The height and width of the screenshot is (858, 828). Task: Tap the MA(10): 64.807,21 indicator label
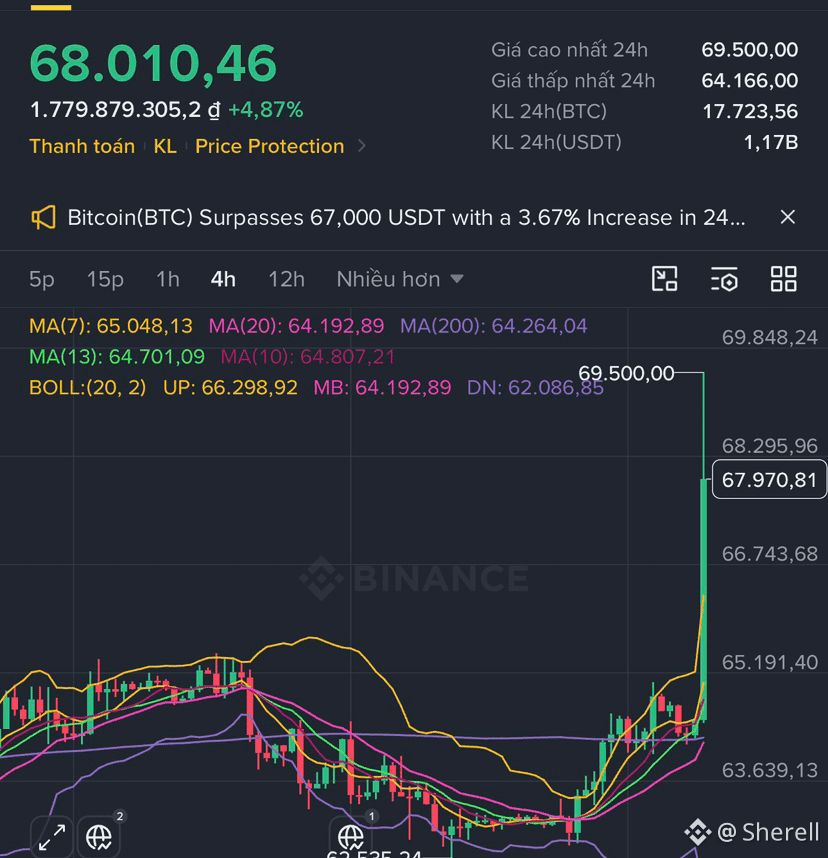coord(308,357)
